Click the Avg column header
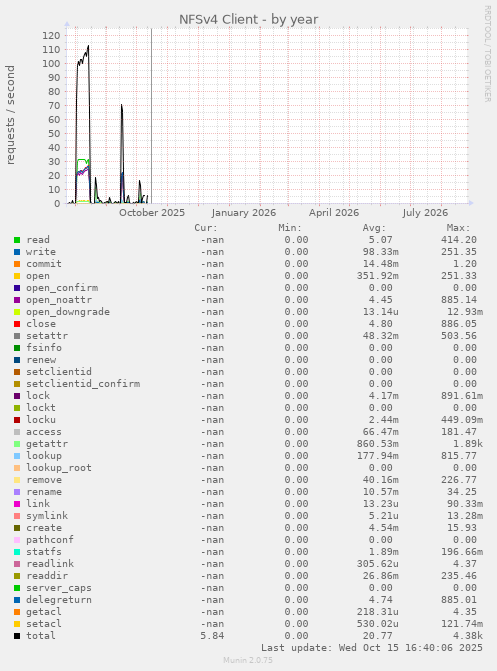 pyautogui.click(x=374, y=228)
